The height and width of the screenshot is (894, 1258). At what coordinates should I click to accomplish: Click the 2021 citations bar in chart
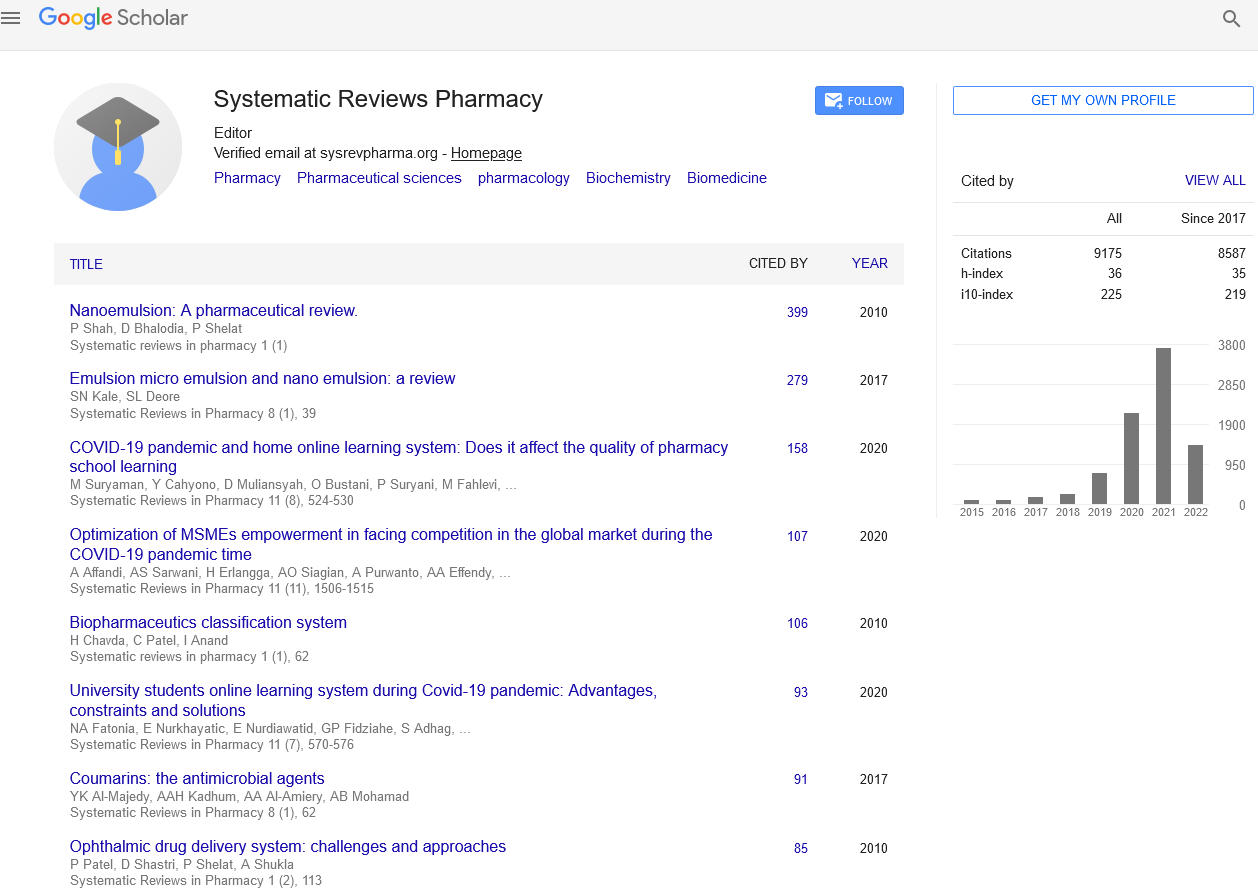pyautogui.click(x=1163, y=425)
